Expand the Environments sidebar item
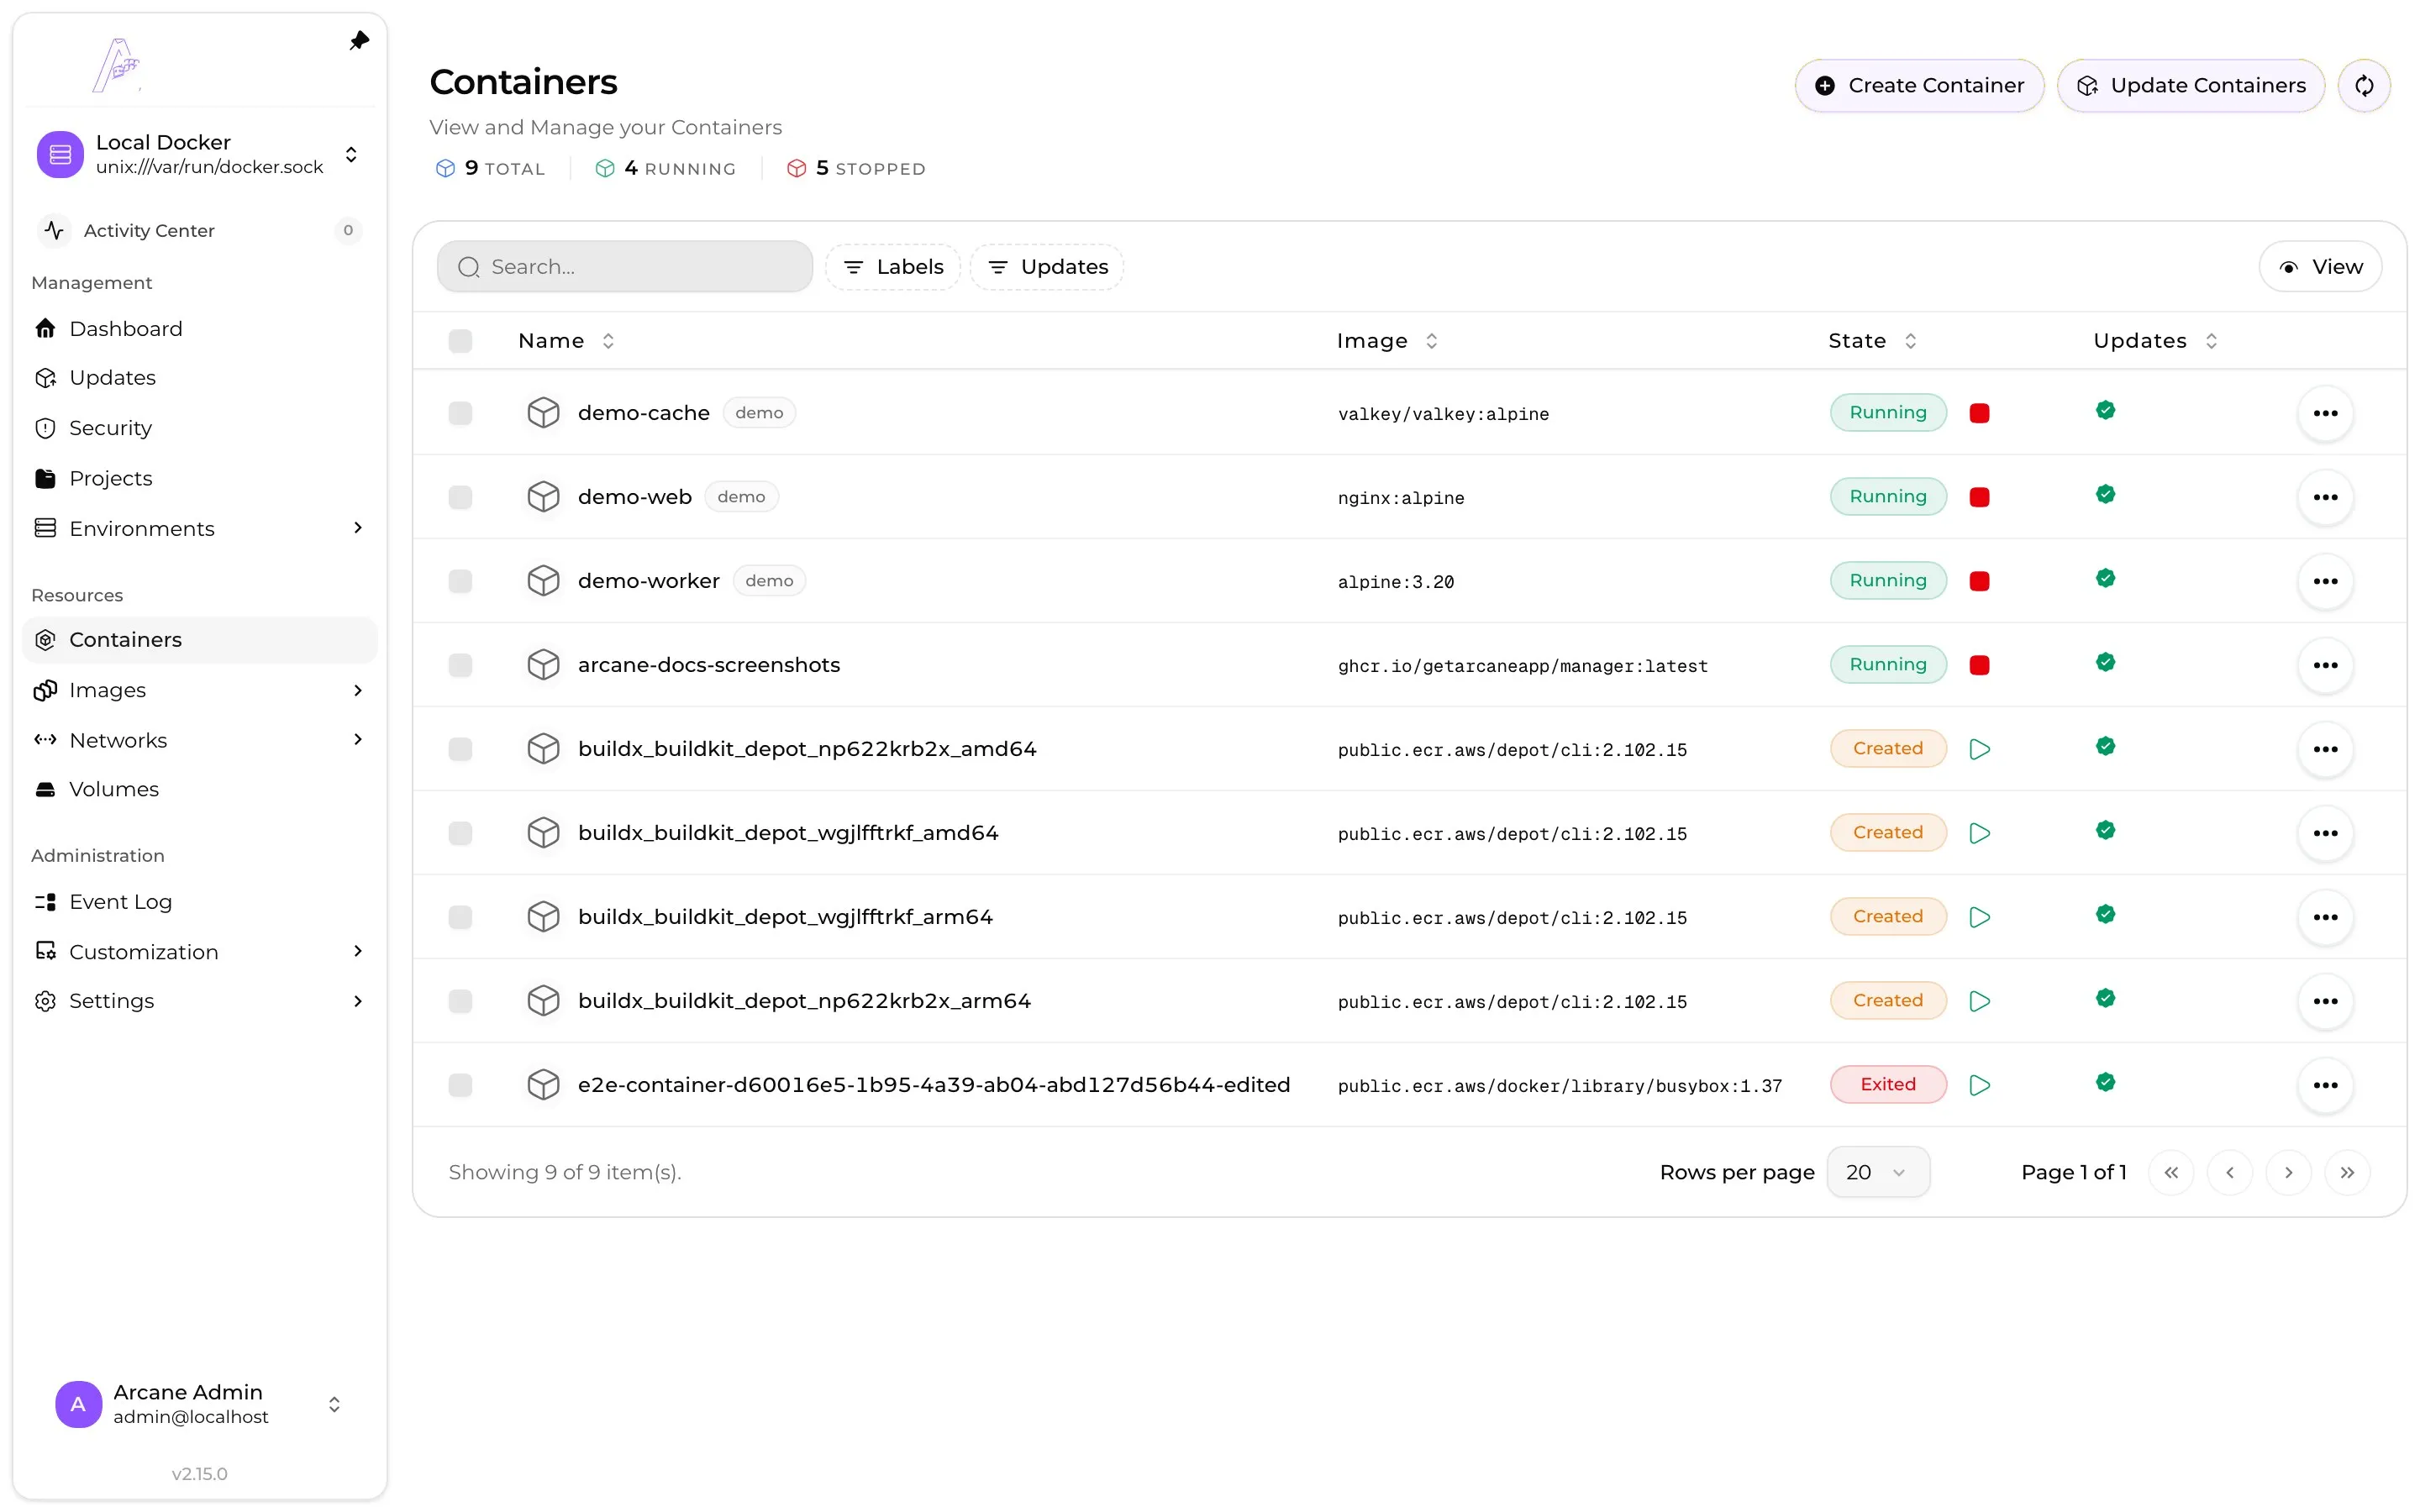Viewport: 2420px width, 1512px height. click(358, 528)
